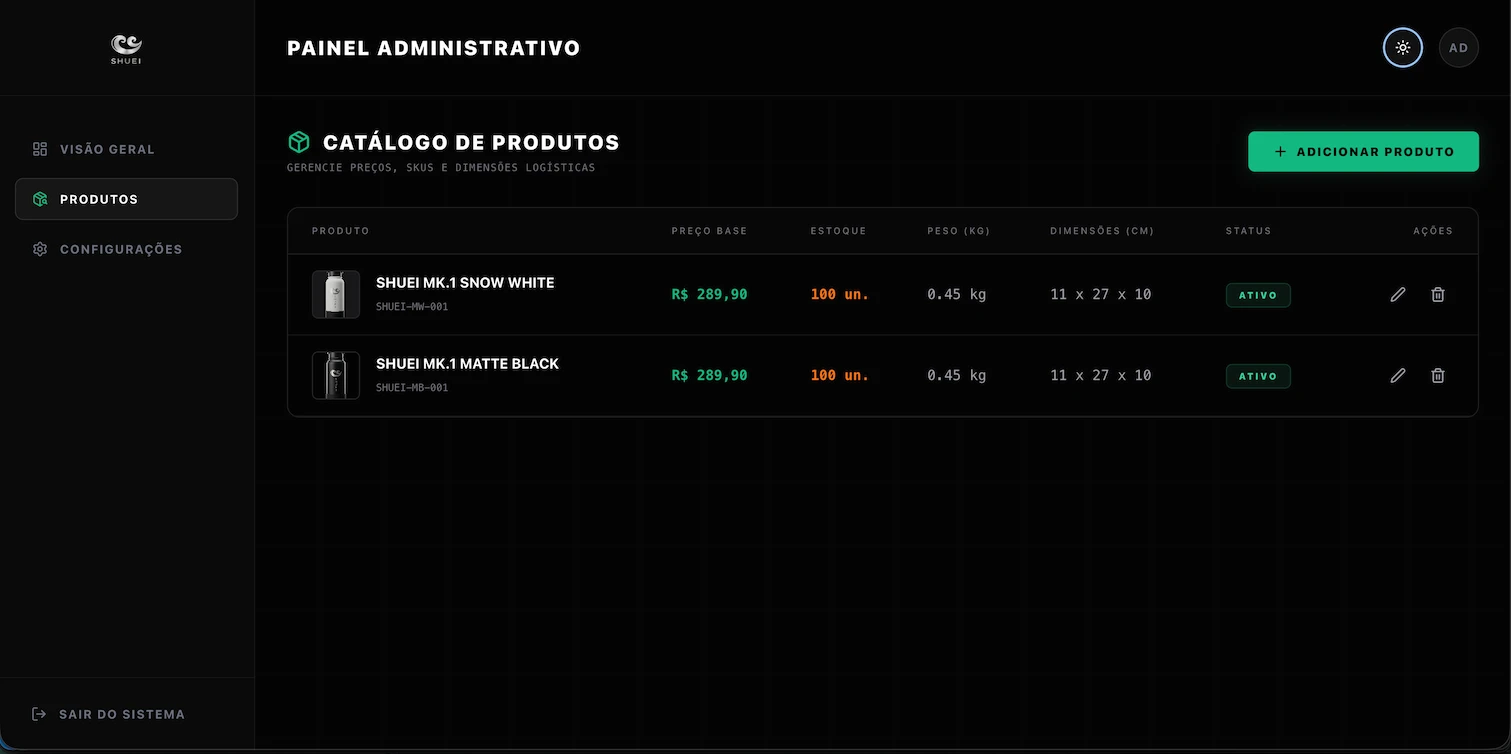This screenshot has width=1511, height=754.
Task: Toggle the light/dark theme sun button
Action: 1403,48
